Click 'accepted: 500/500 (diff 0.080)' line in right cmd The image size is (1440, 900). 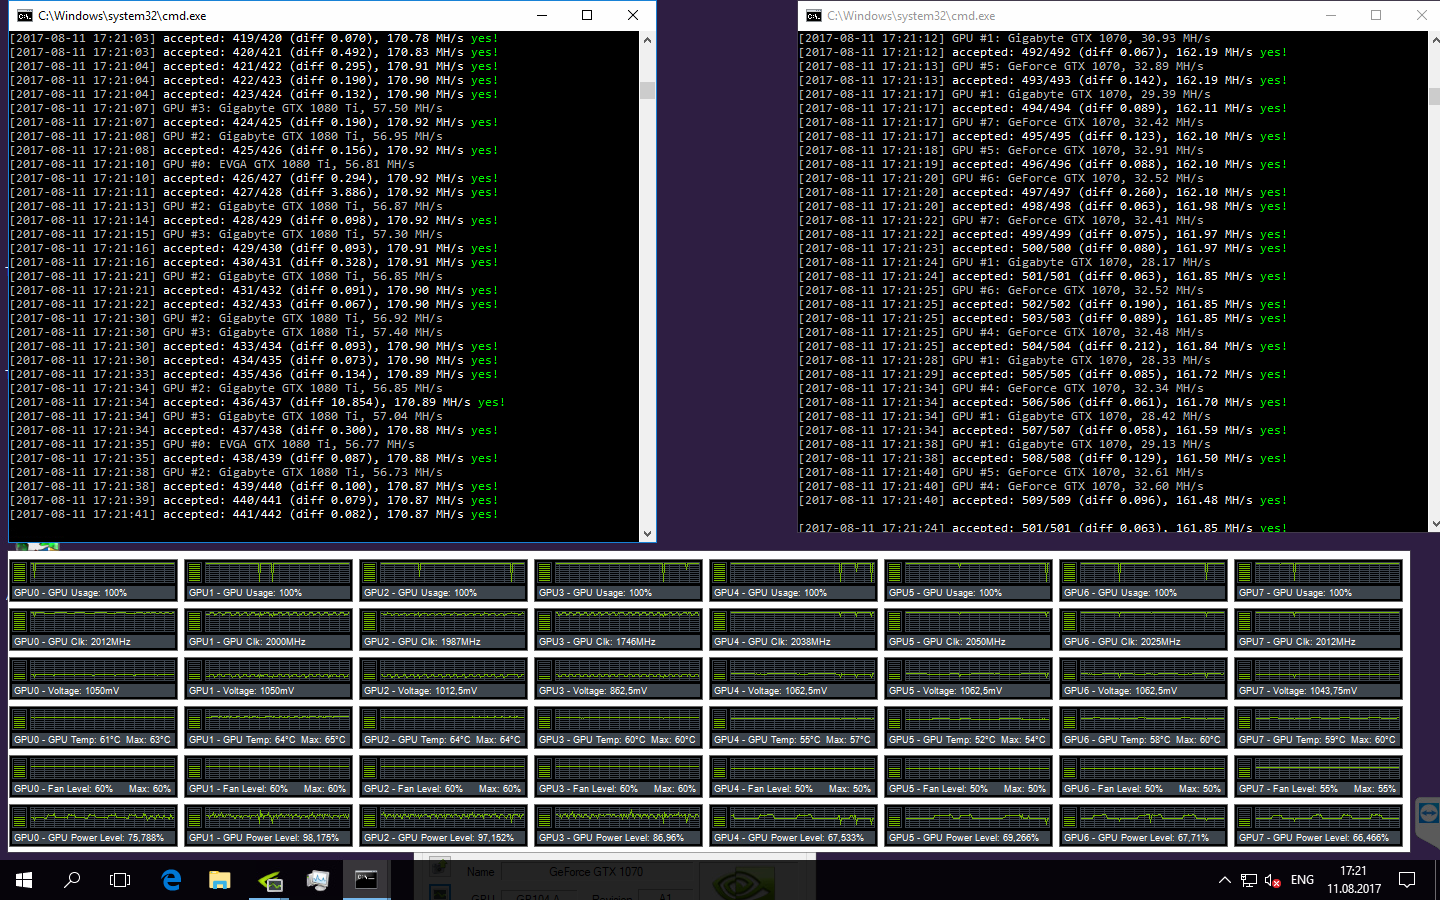click(x=1043, y=248)
